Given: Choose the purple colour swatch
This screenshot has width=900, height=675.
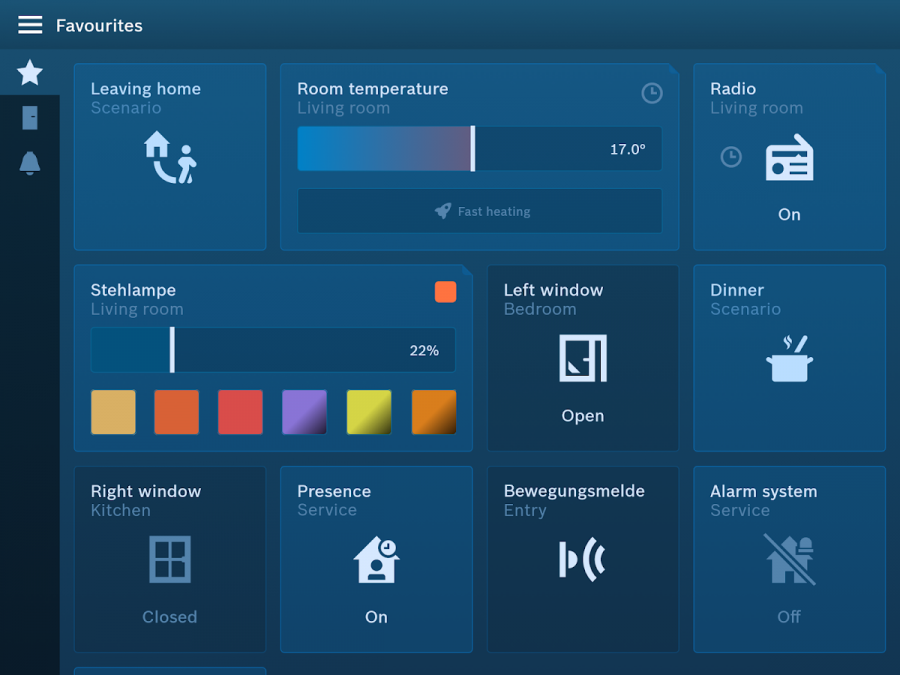Looking at the screenshot, I should coord(304,412).
